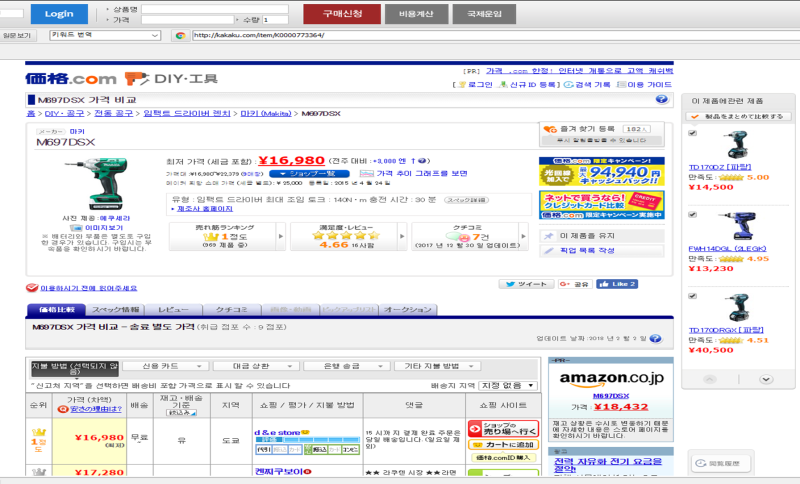
Task: Click the crown ranking icon 1점도
Action: tap(211, 237)
